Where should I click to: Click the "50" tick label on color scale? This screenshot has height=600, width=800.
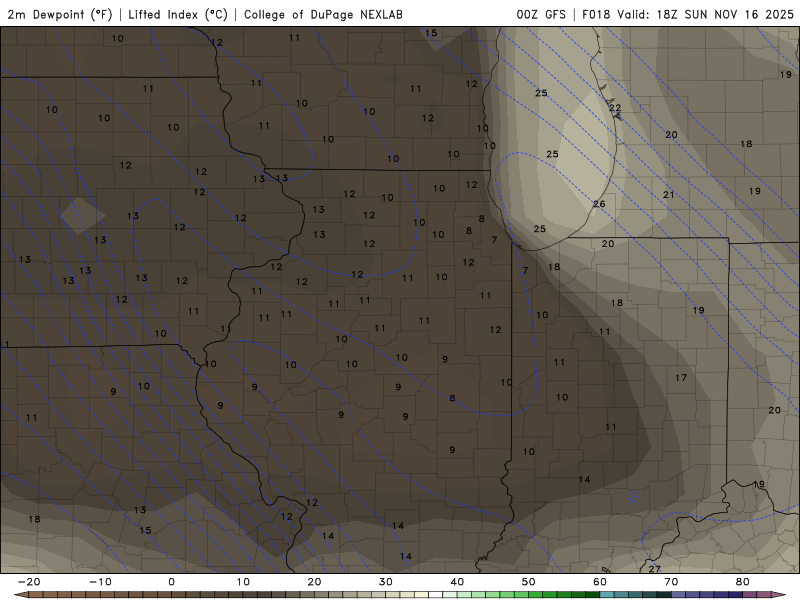point(529,582)
